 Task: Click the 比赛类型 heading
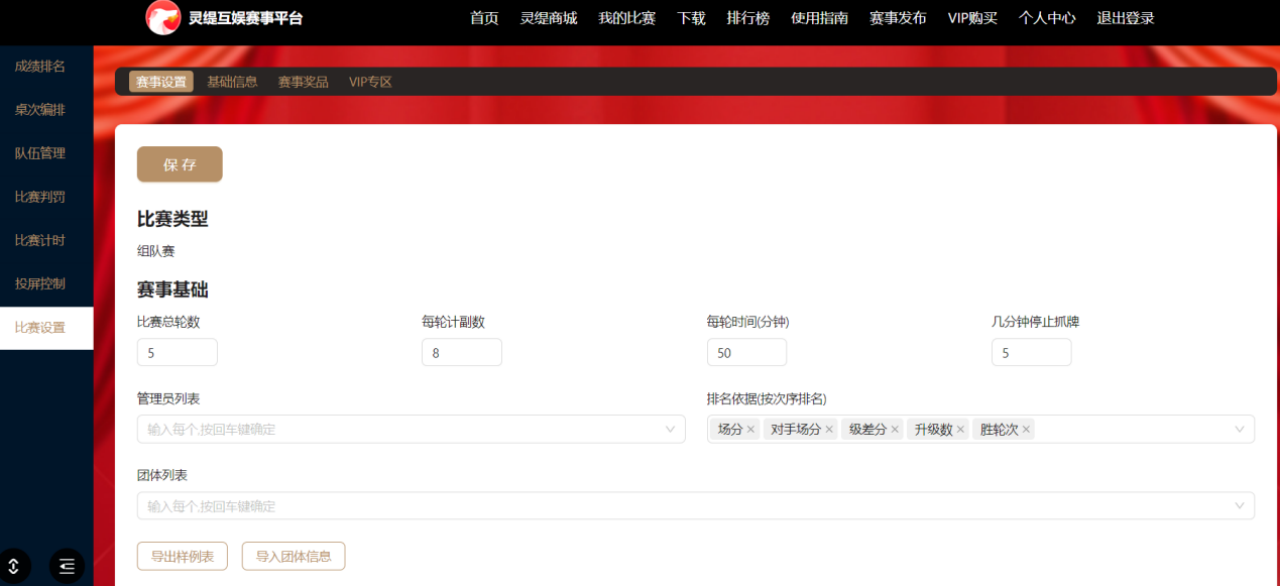click(172, 219)
